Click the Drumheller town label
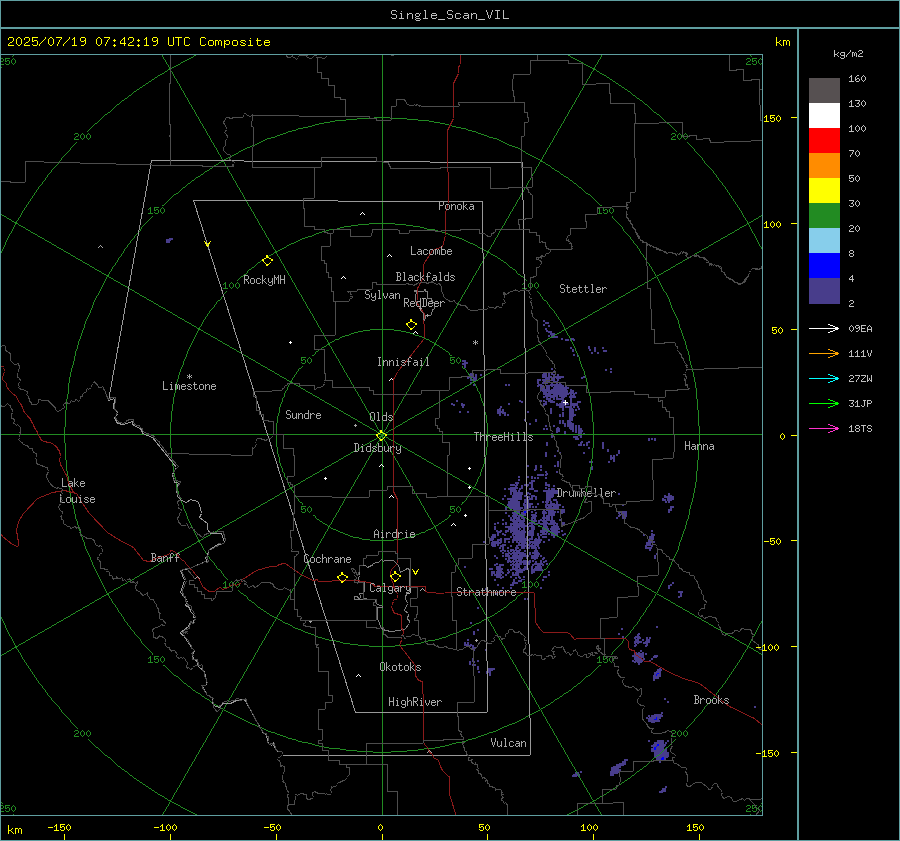 pos(586,493)
